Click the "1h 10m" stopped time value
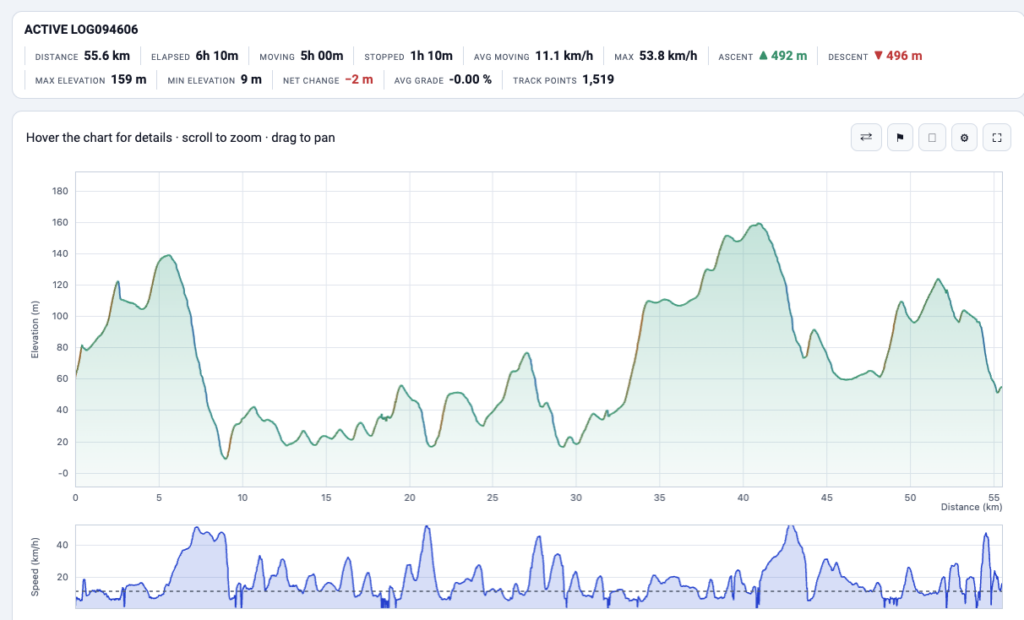The image size is (1024, 620). pos(431,56)
